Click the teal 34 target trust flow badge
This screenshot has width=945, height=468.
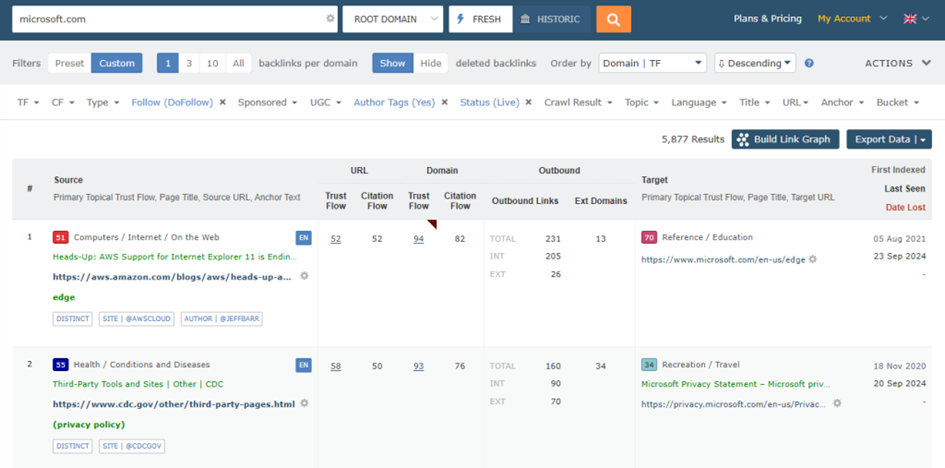[x=649, y=365]
